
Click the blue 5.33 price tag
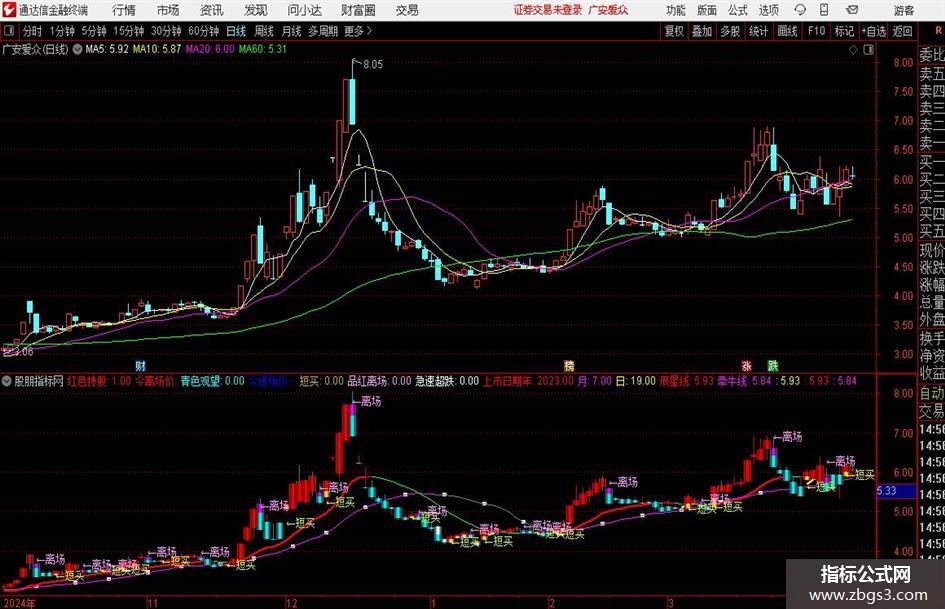896,491
